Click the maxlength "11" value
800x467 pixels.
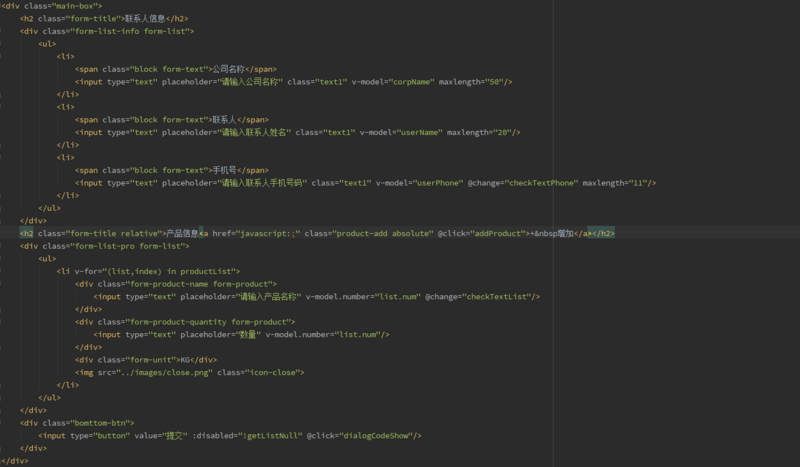[x=638, y=183]
